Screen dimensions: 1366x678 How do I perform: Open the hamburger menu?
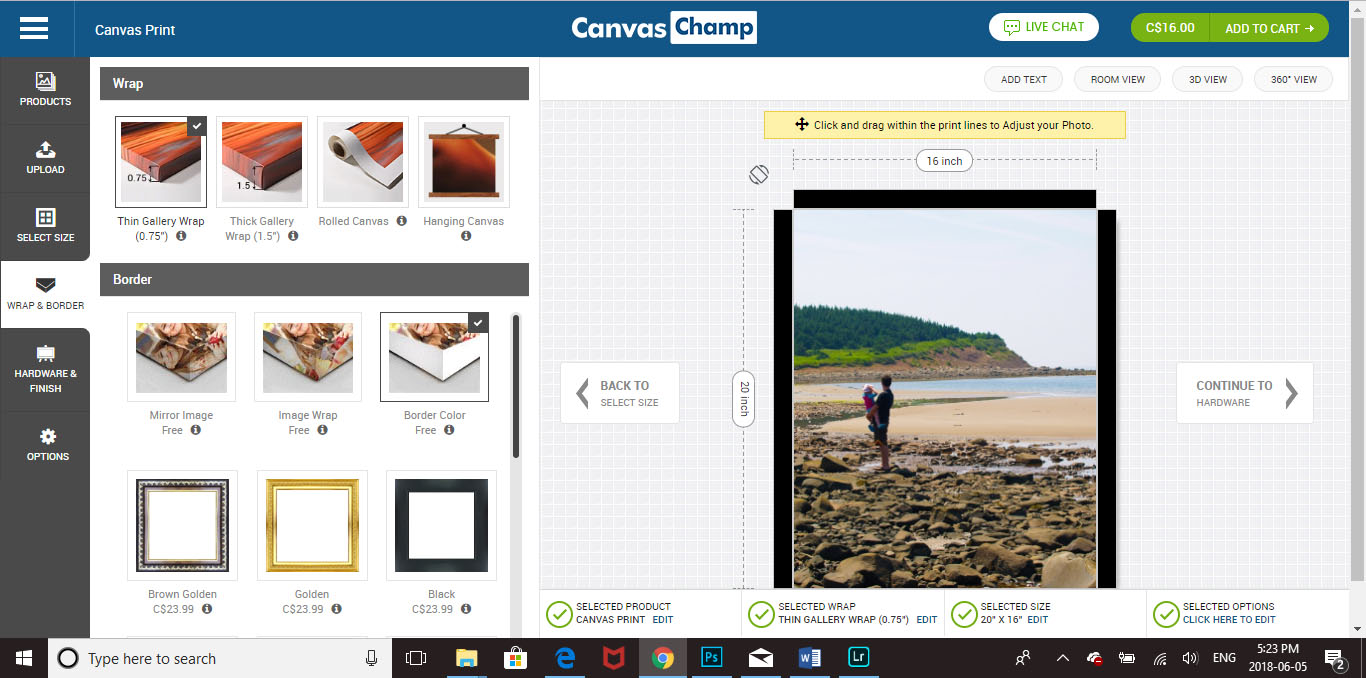(34, 28)
